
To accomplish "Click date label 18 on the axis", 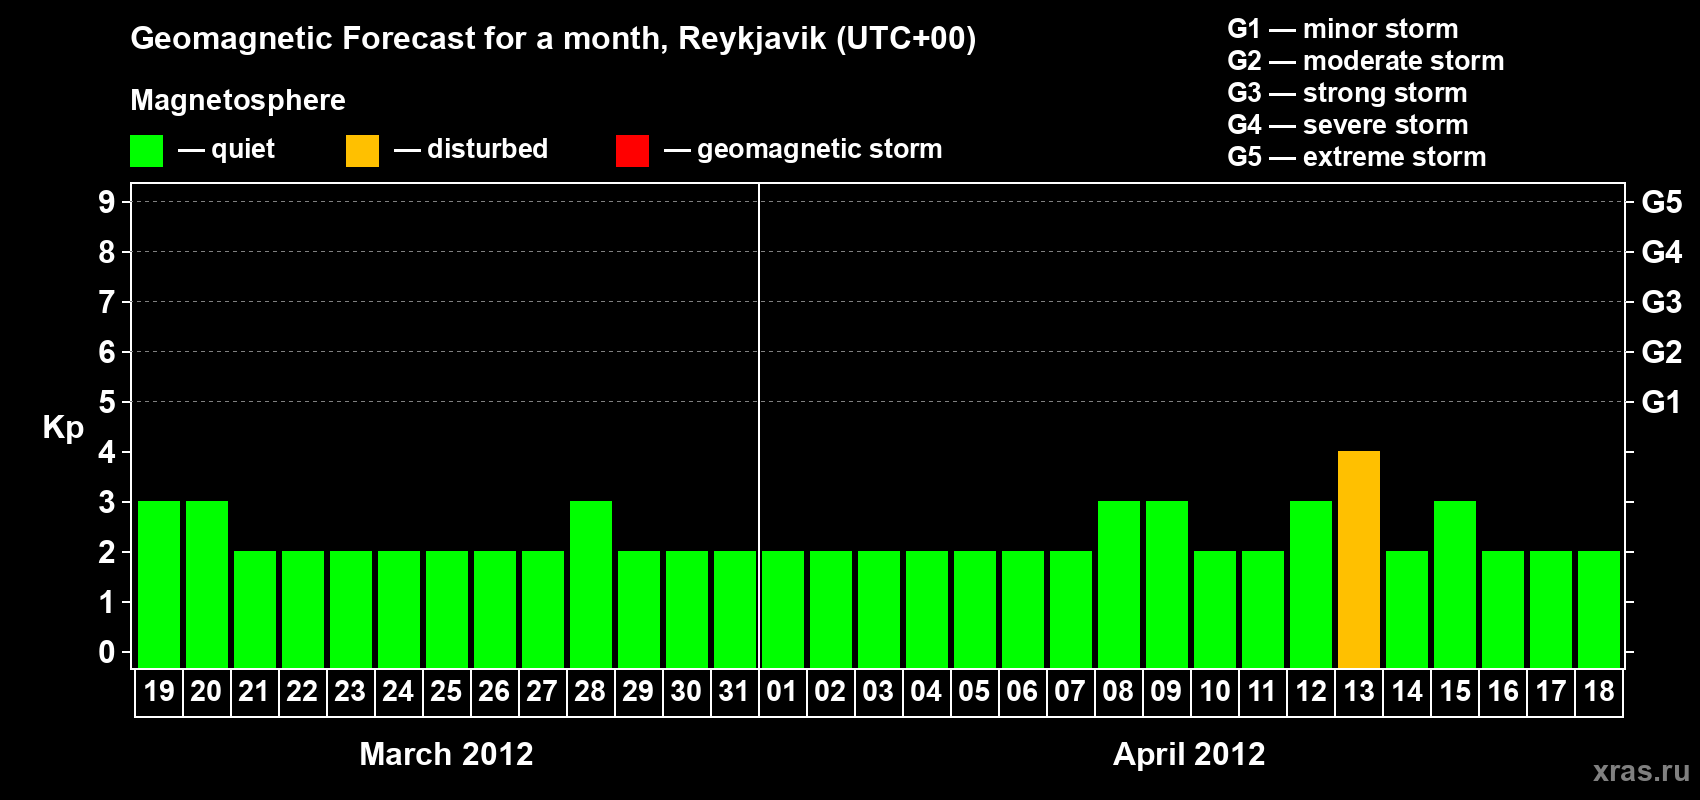I will click(1599, 691).
